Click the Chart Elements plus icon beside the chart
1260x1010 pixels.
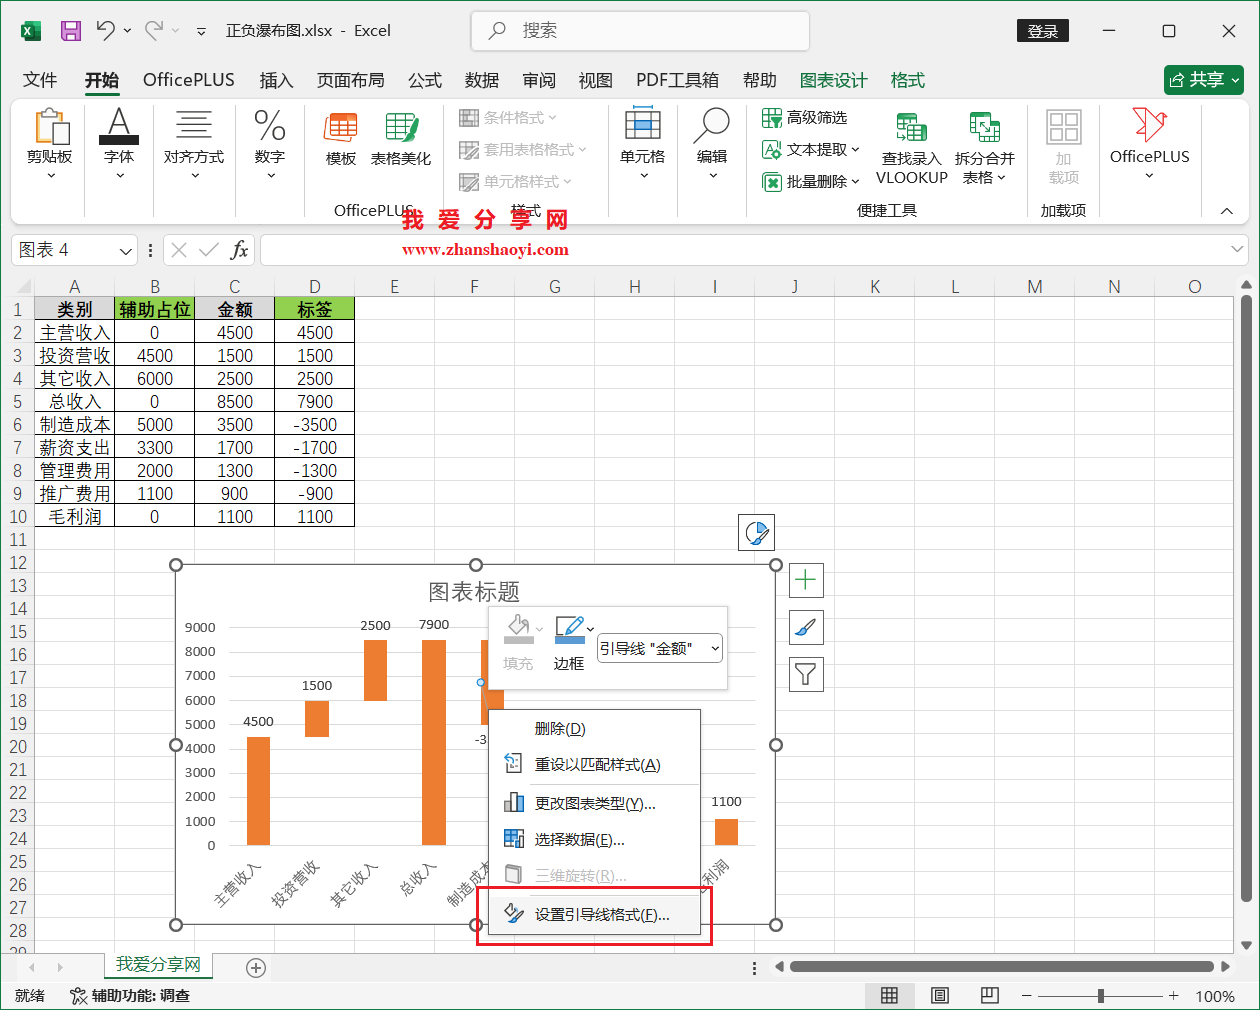(806, 580)
